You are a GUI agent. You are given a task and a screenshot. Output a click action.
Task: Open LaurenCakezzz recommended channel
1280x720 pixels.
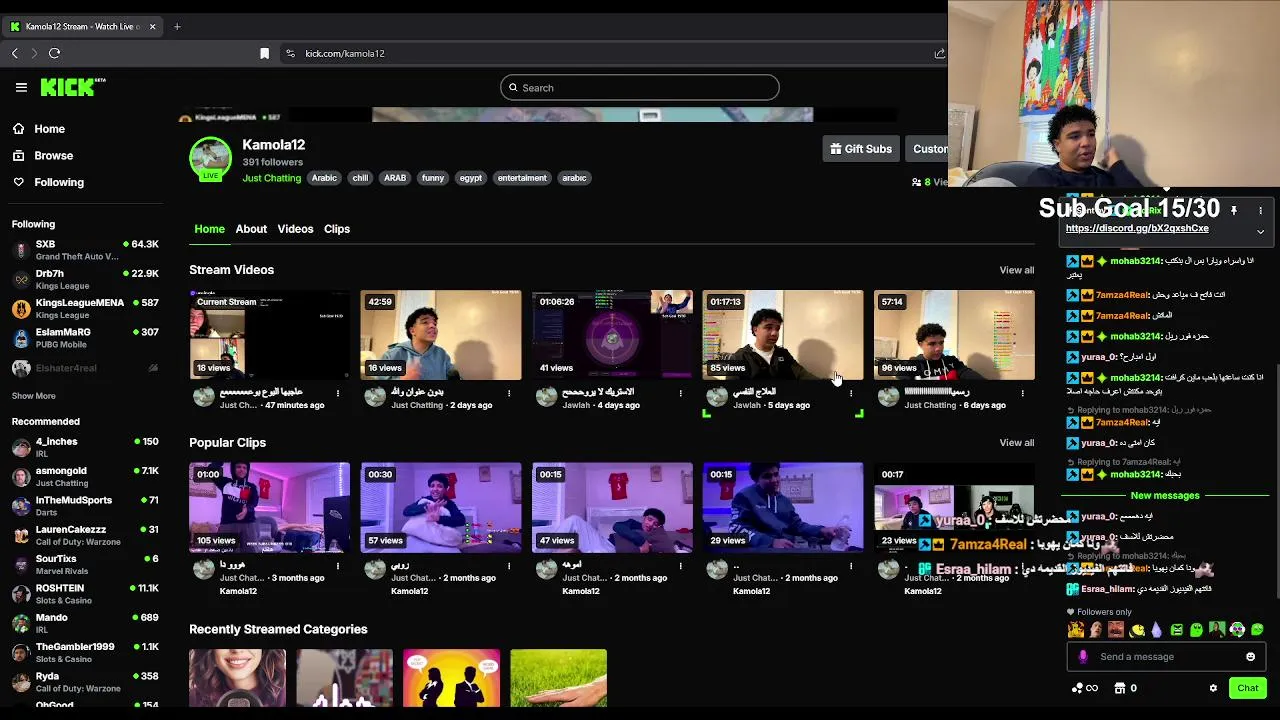[x=85, y=535]
